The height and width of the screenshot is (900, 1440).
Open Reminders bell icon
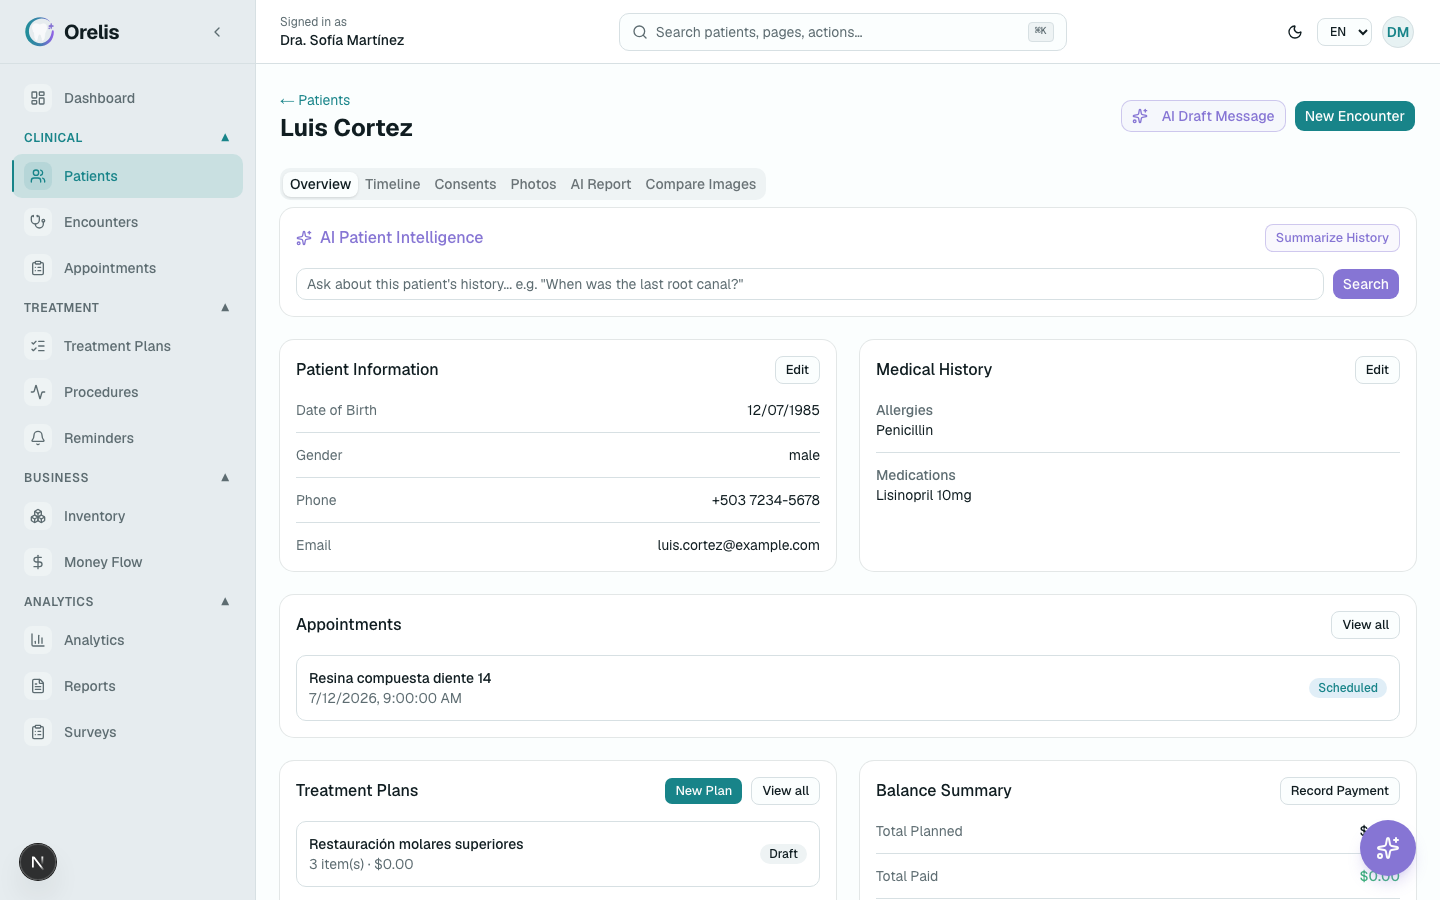38,438
